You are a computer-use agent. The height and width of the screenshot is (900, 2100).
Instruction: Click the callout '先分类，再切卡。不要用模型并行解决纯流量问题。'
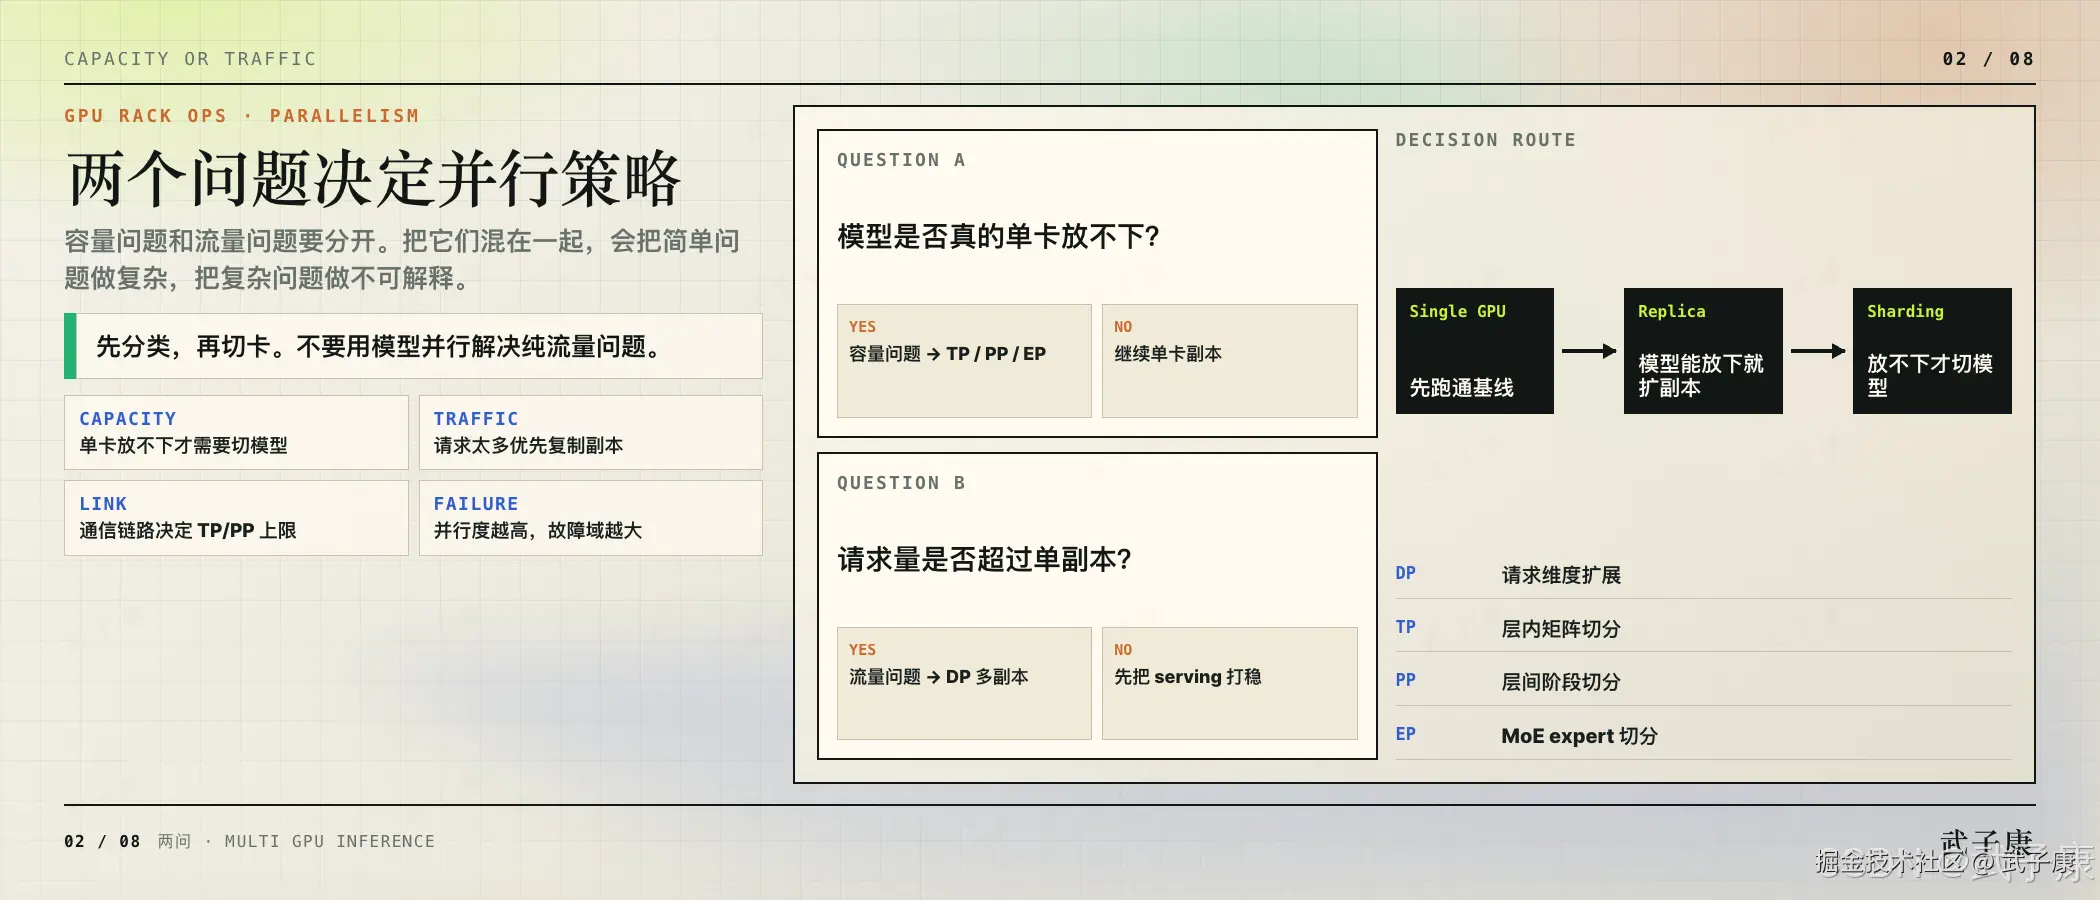click(413, 346)
